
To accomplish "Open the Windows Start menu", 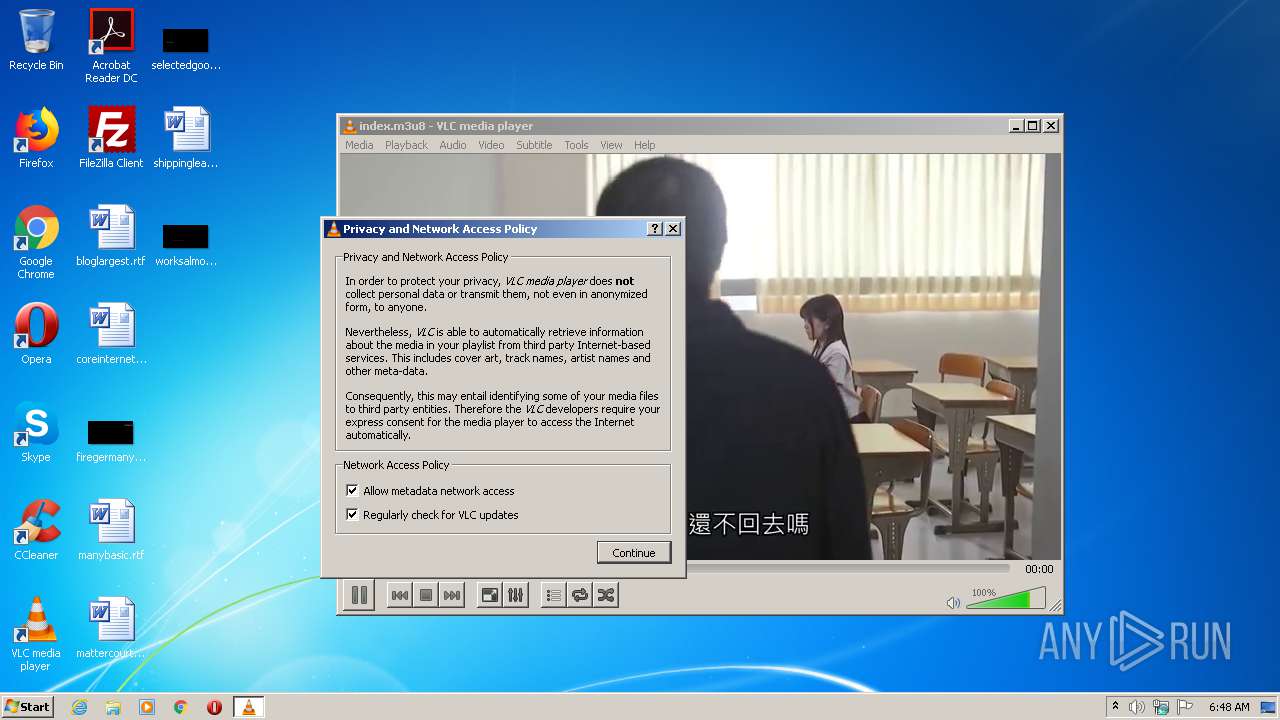I will (28, 706).
